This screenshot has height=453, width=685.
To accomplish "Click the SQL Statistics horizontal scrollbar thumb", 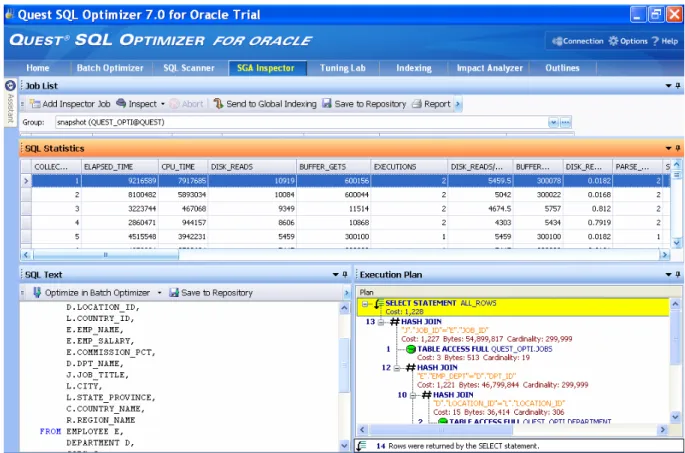I will point(105,255).
